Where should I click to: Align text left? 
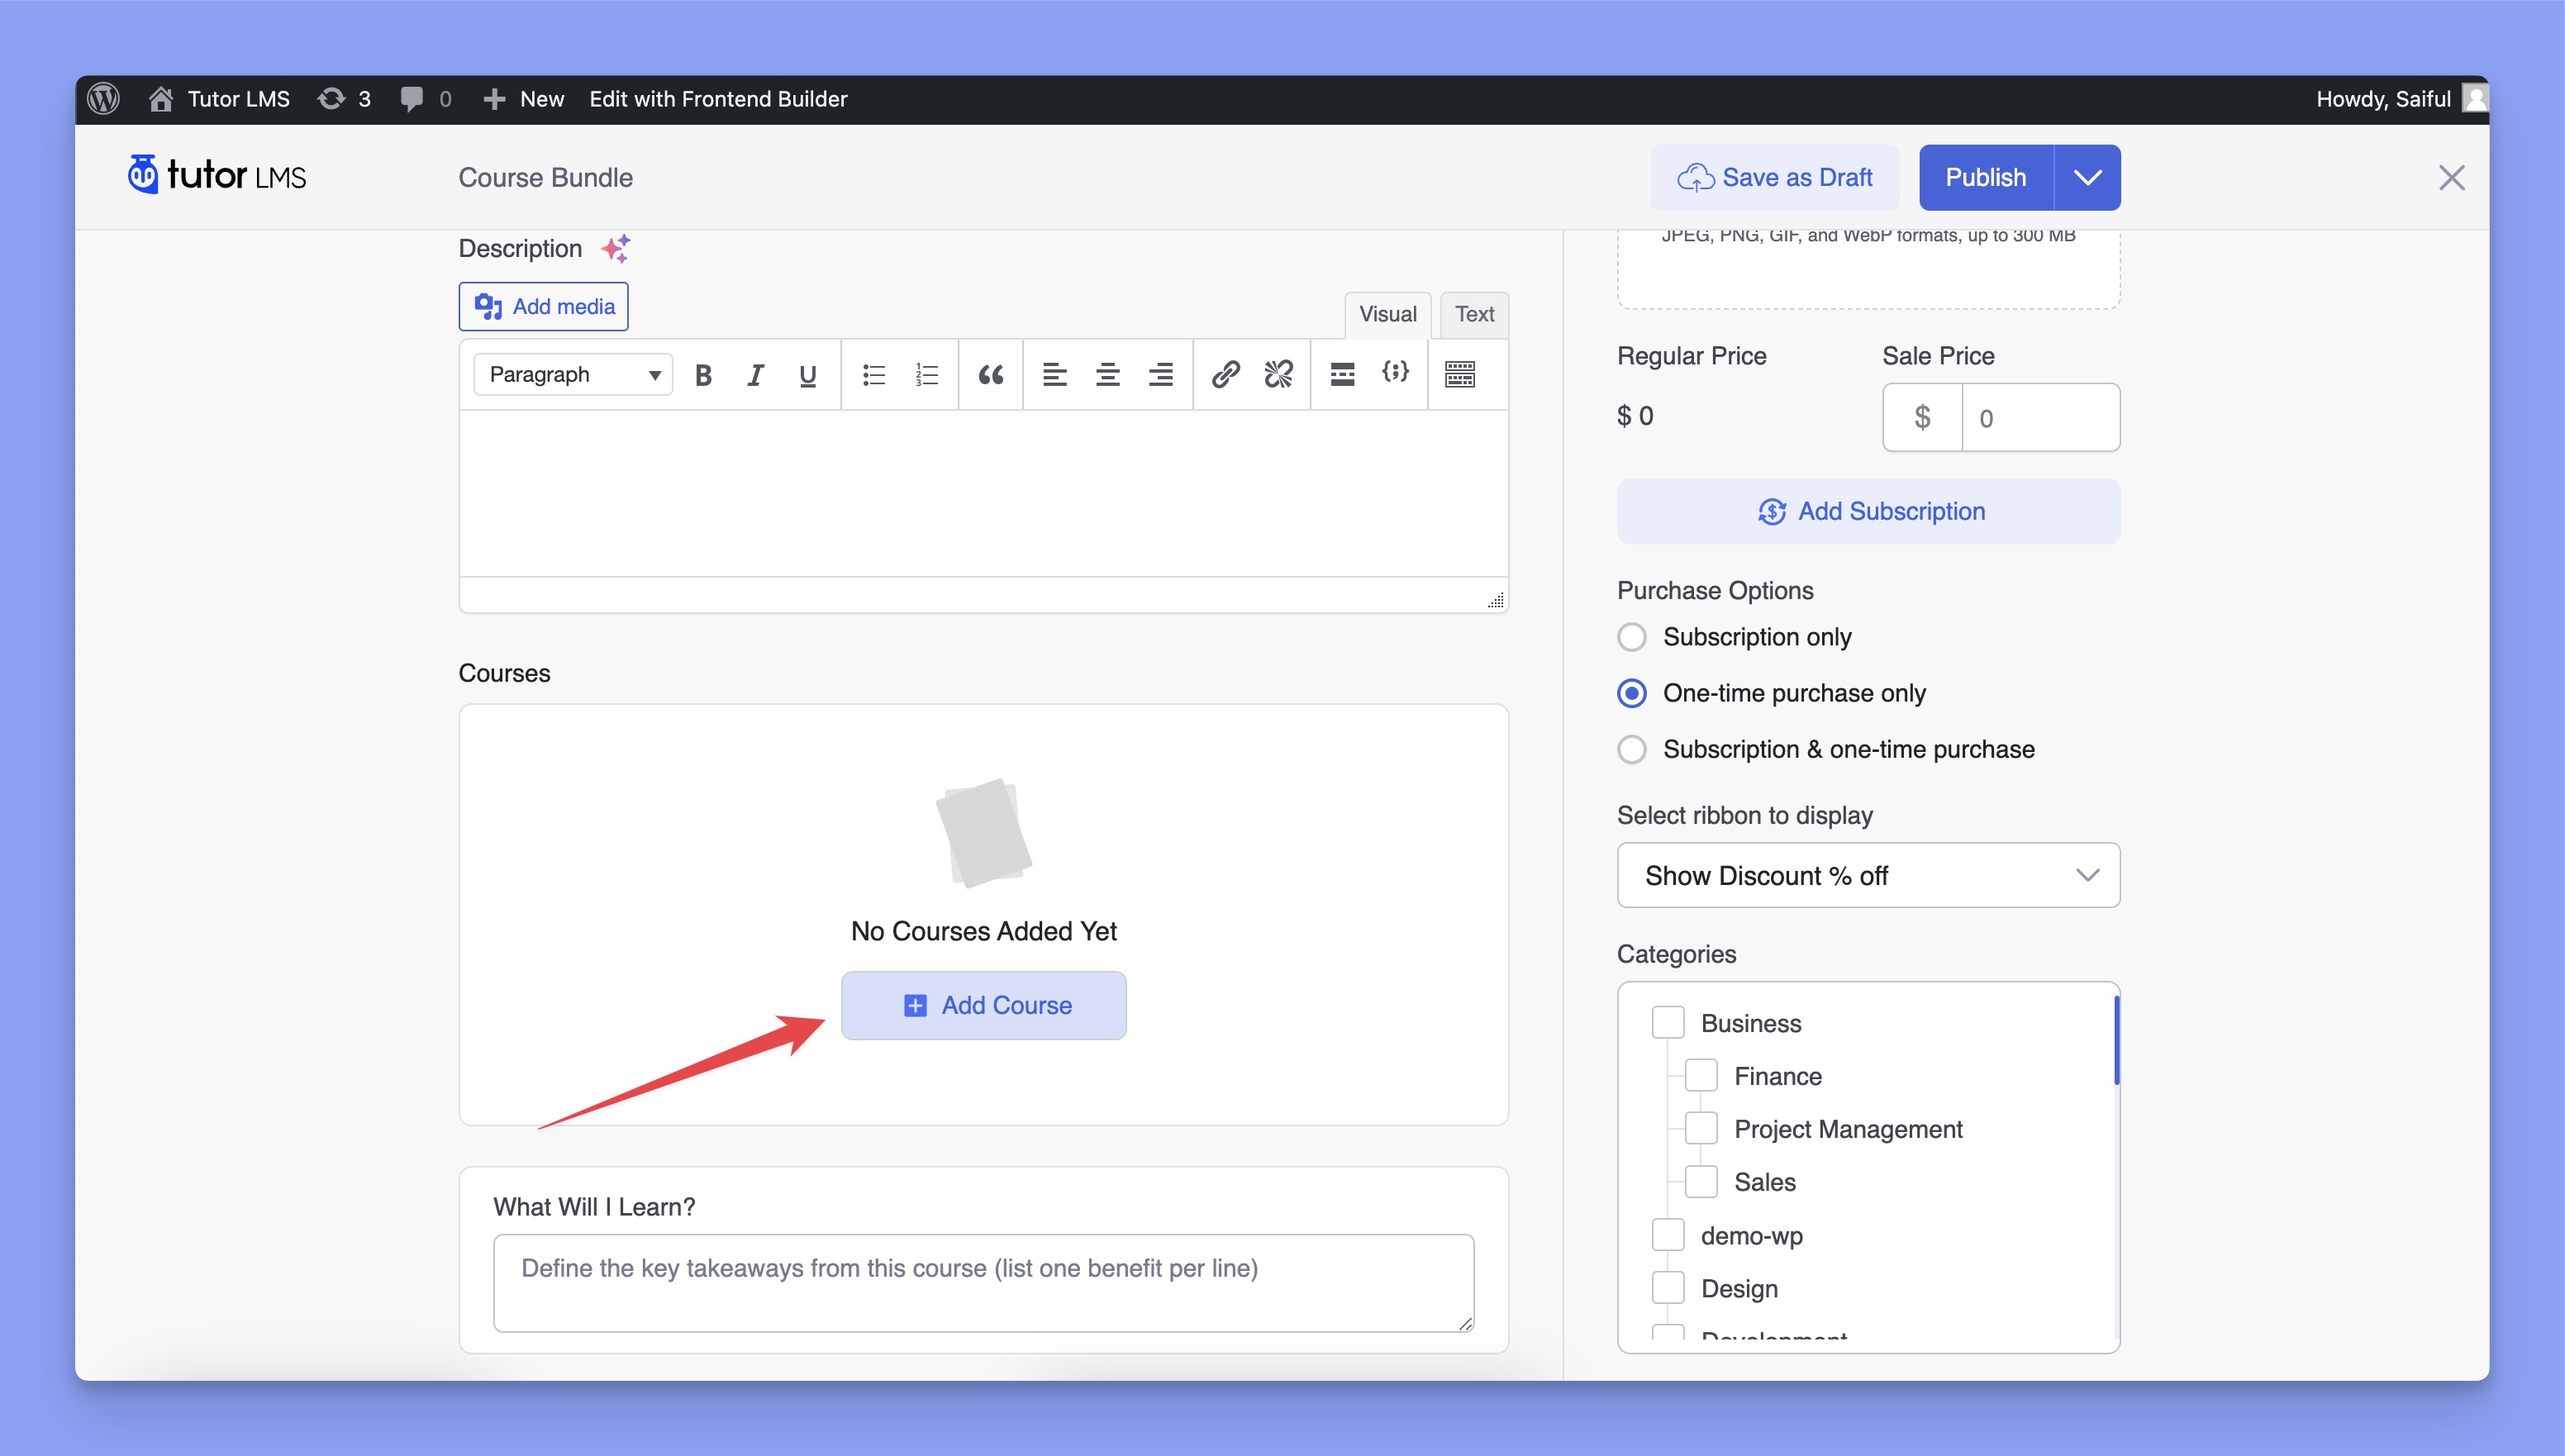coord(1055,374)
